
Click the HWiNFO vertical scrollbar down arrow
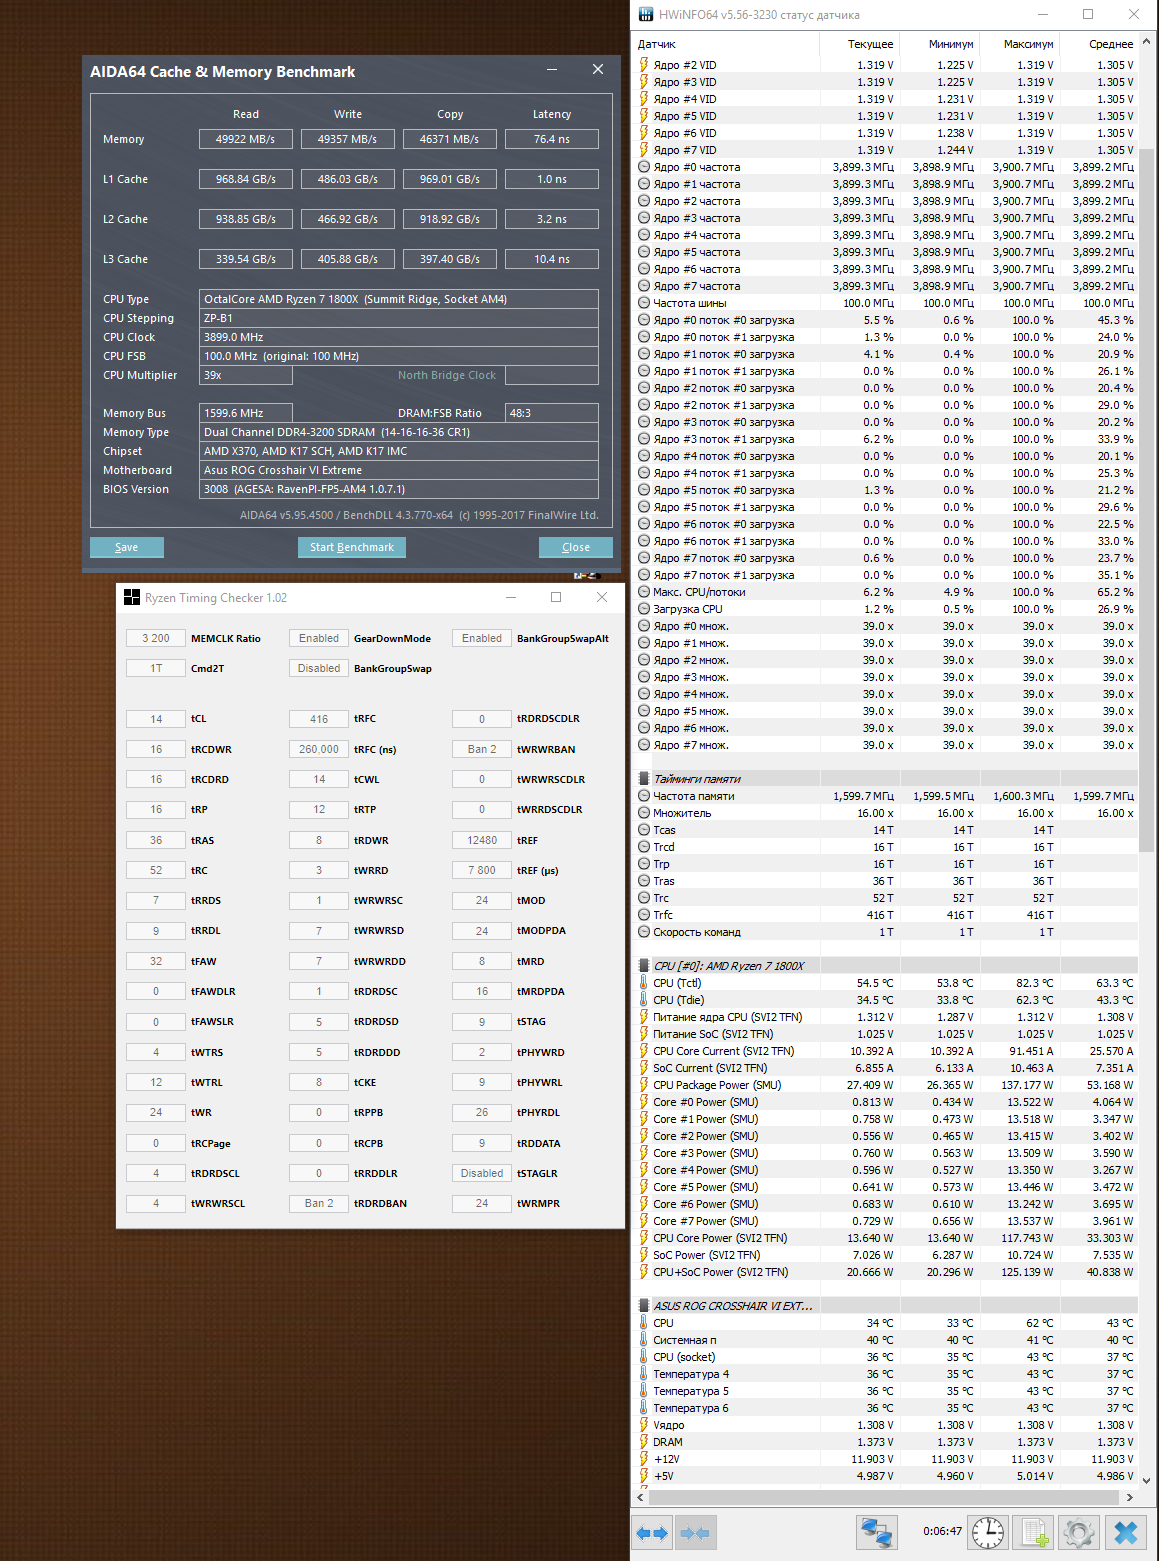pyautogui.click(x=1147, y=1480)
